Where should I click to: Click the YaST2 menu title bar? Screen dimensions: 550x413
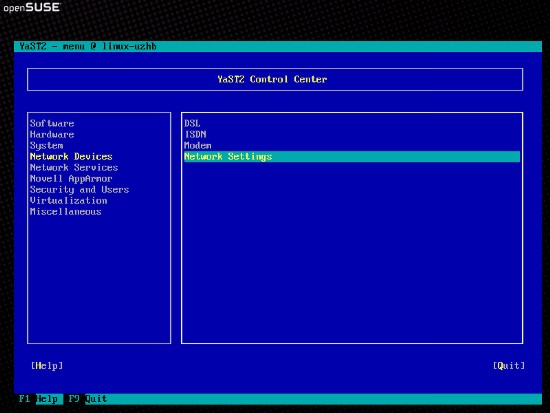(278, 47)
